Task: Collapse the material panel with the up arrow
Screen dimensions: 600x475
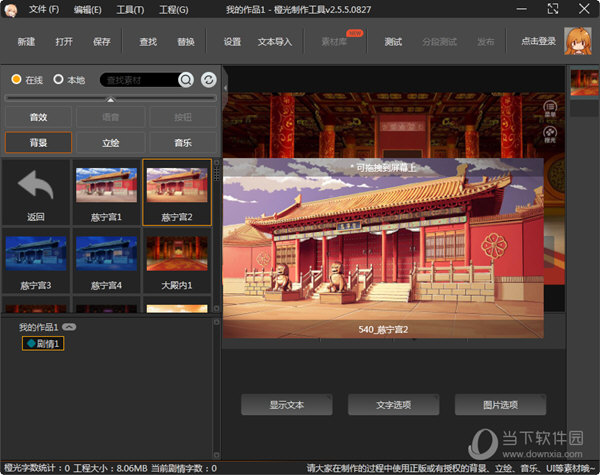Action: [110, 99]
